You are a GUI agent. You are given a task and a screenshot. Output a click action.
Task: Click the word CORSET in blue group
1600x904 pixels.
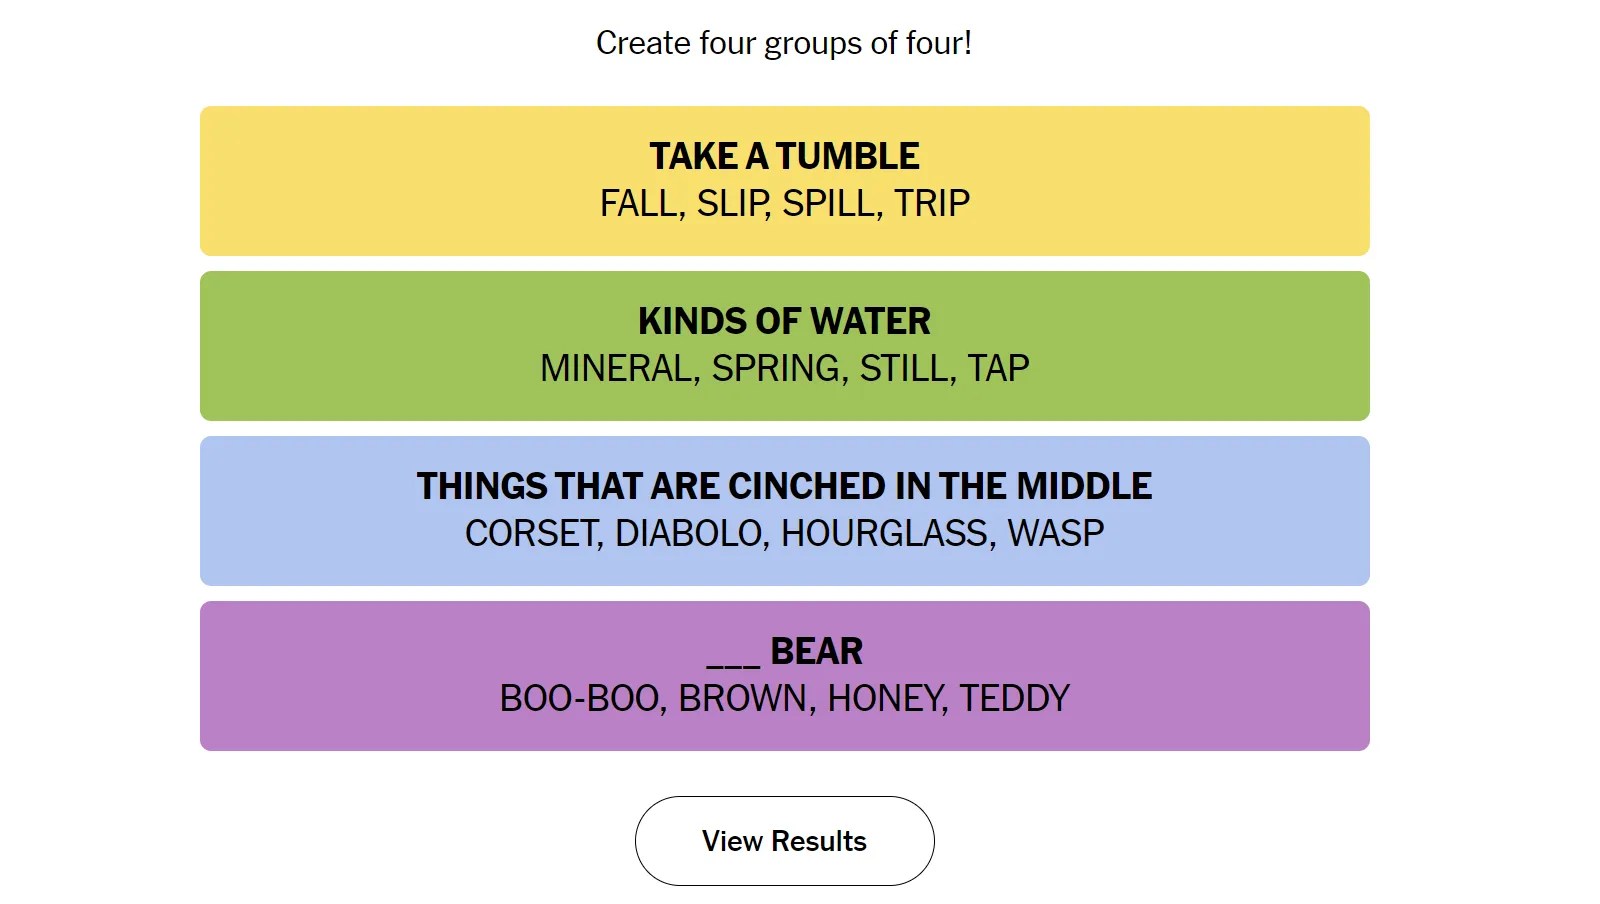click(x=532, y=533)
